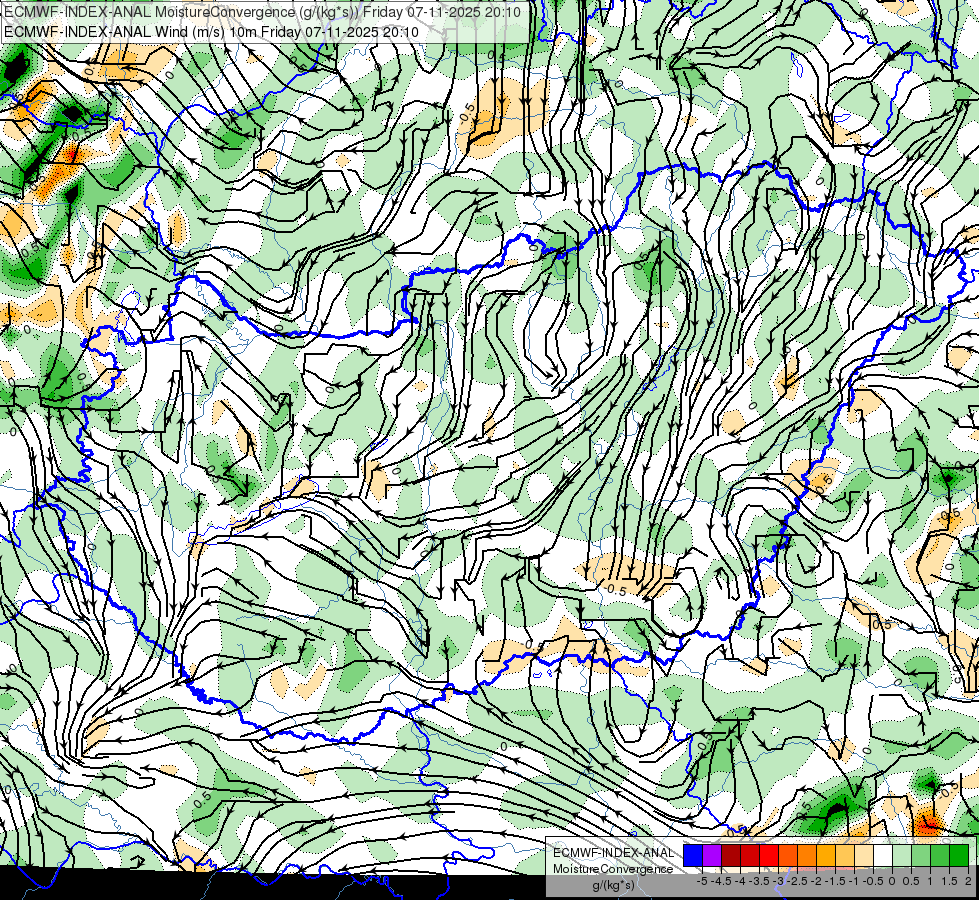Screen dimensions: 979x900
Task: Click the 1.5 legend scale value
Action: (x=950, y=881)
